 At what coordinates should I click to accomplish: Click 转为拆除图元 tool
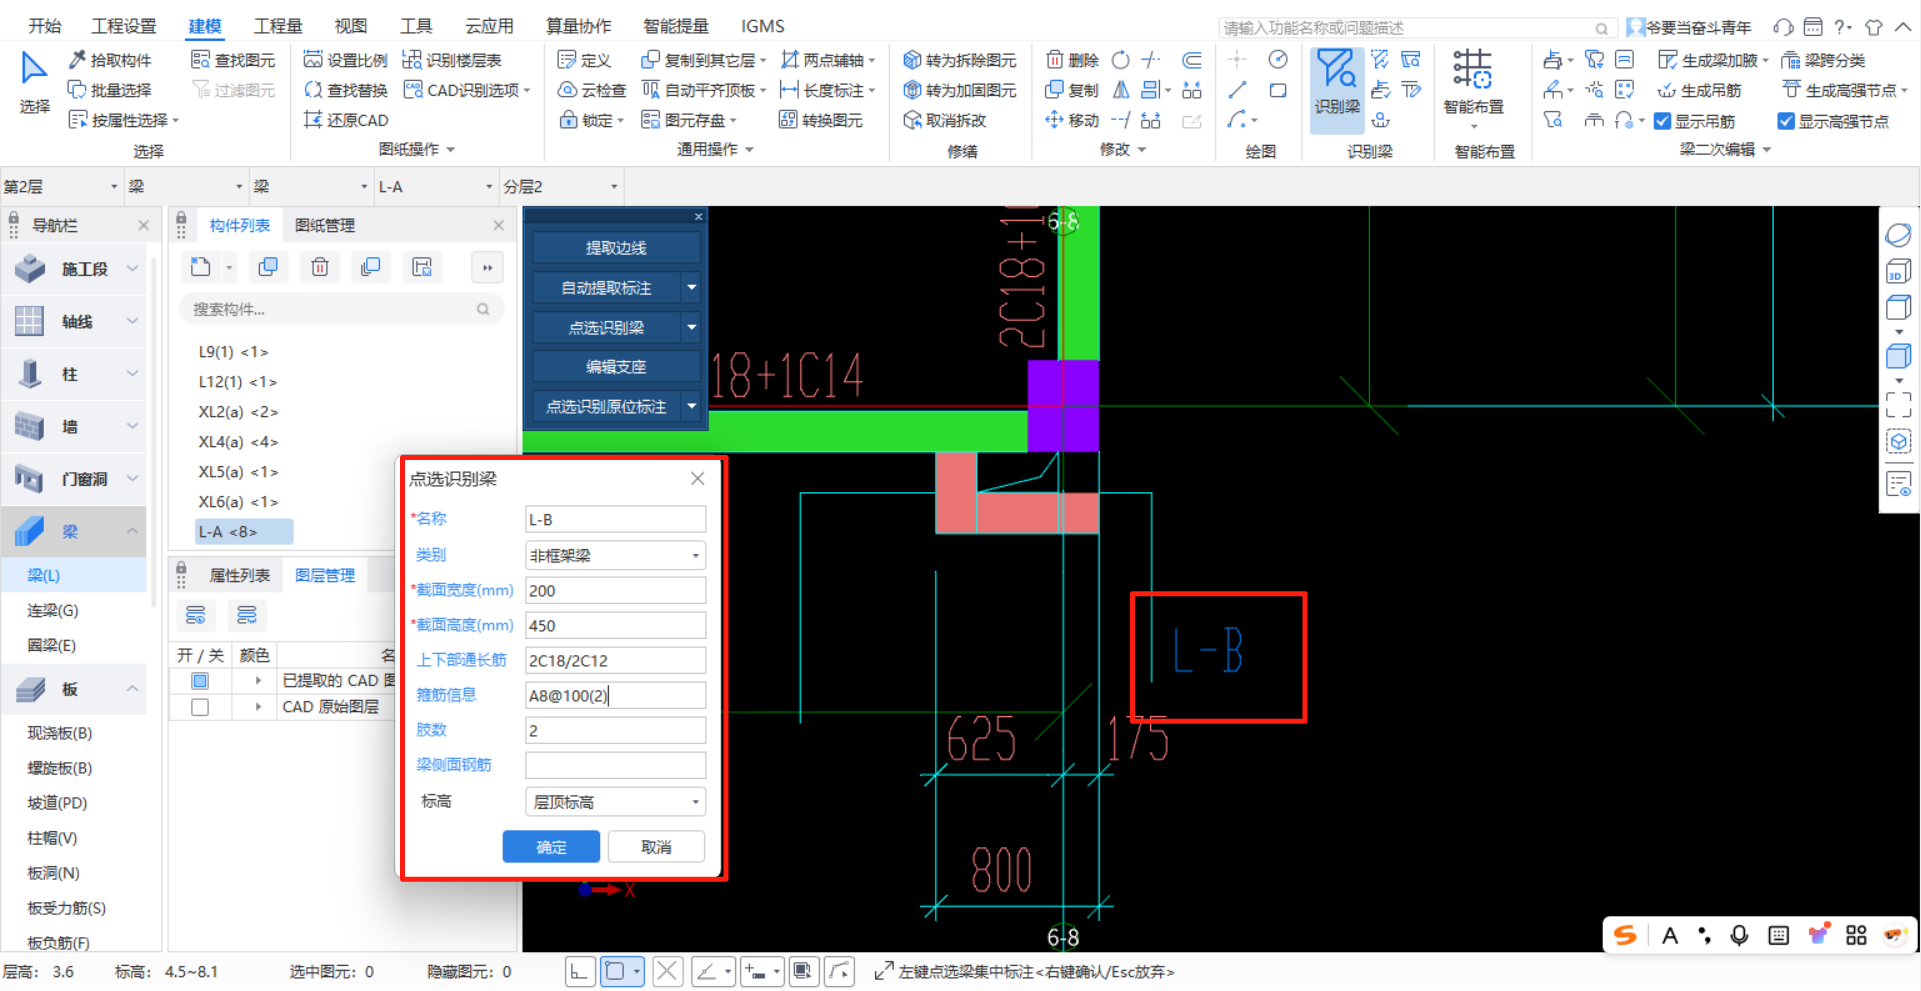click(x=959, y=60)
